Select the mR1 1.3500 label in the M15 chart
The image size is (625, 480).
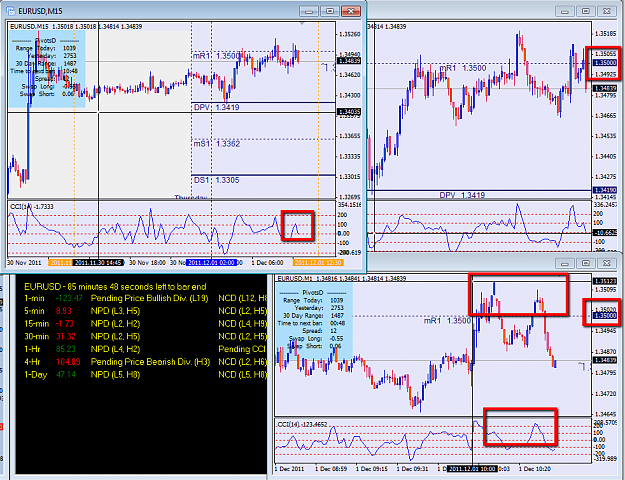217,56
